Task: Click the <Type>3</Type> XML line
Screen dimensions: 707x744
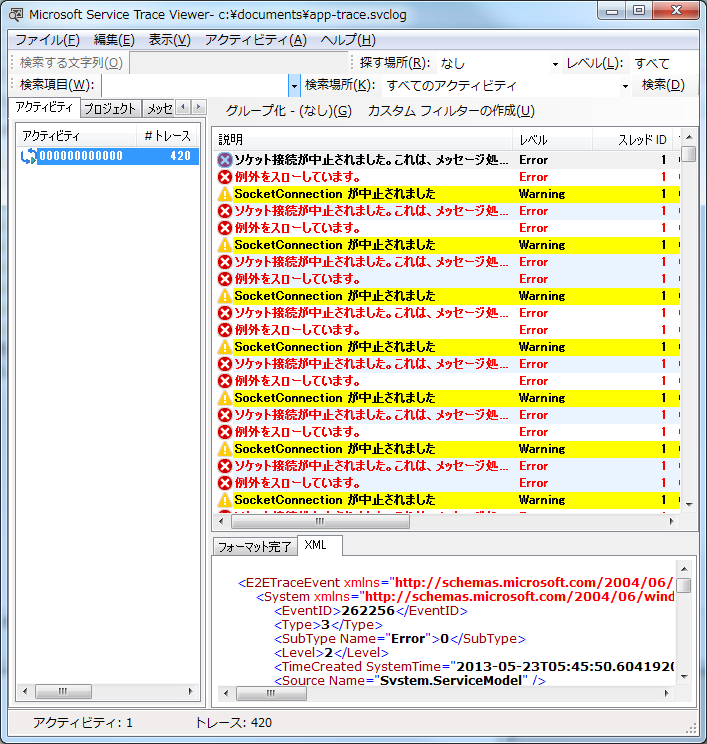Action: (x=328, y=624)
